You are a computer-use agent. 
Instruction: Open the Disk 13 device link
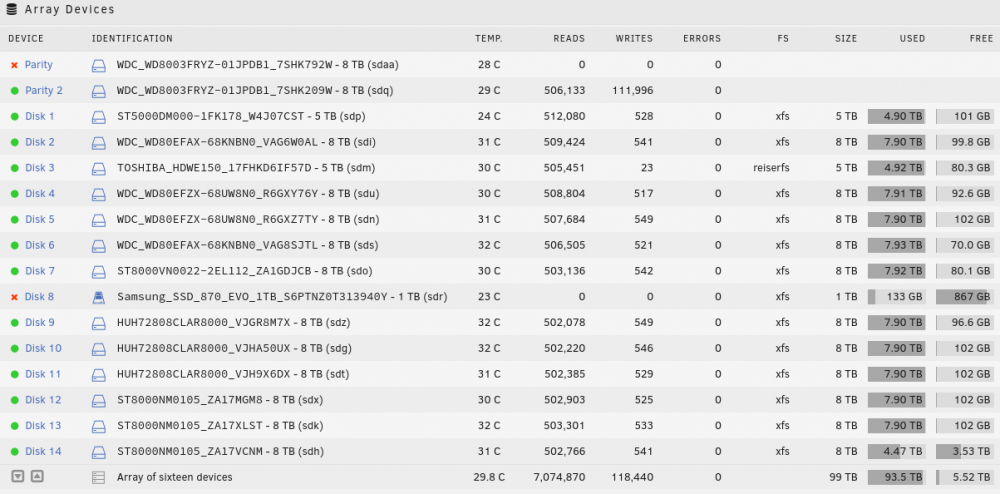click(43, 426)
